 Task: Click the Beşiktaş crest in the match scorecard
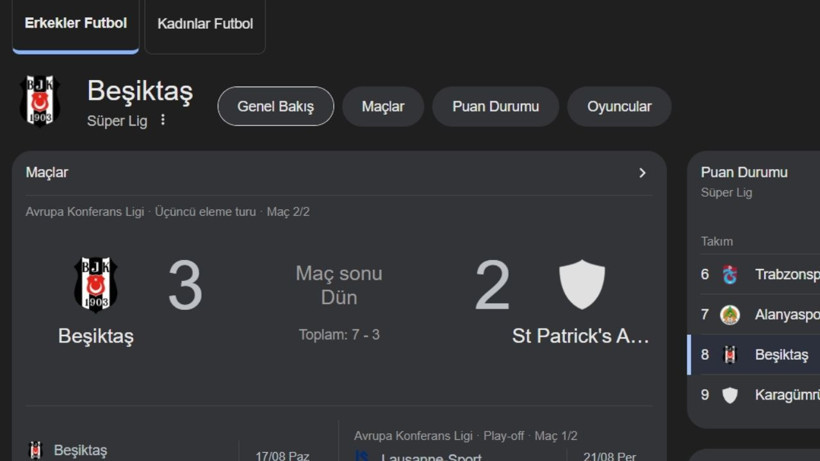[95, 284]
